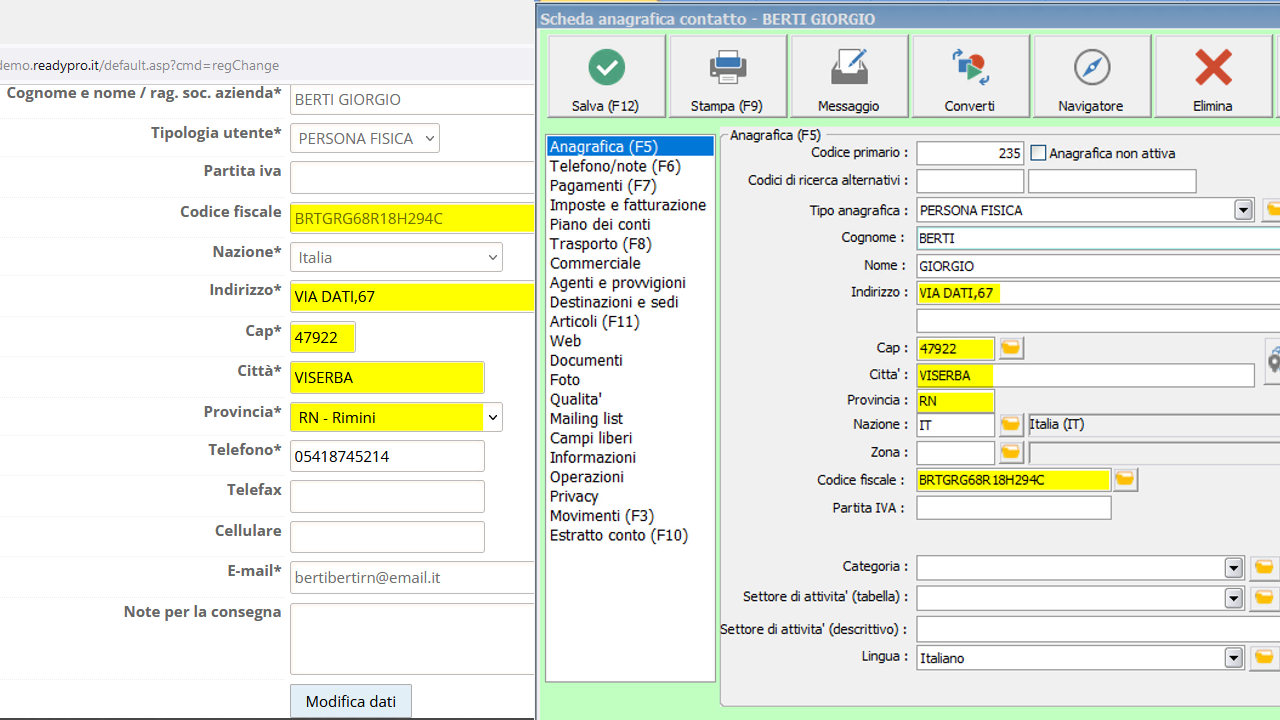The height and width of the screenshot is (720, 1280).
Task: Open the Navigatore compass icon
Action: coord(1091,66)
